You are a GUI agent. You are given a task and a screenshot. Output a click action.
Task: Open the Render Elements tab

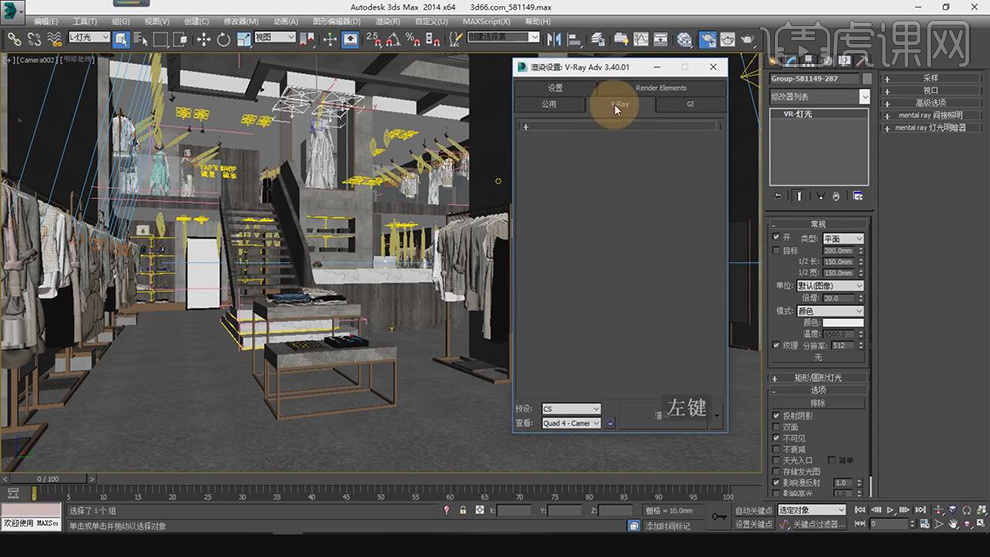tap(661, 88)
